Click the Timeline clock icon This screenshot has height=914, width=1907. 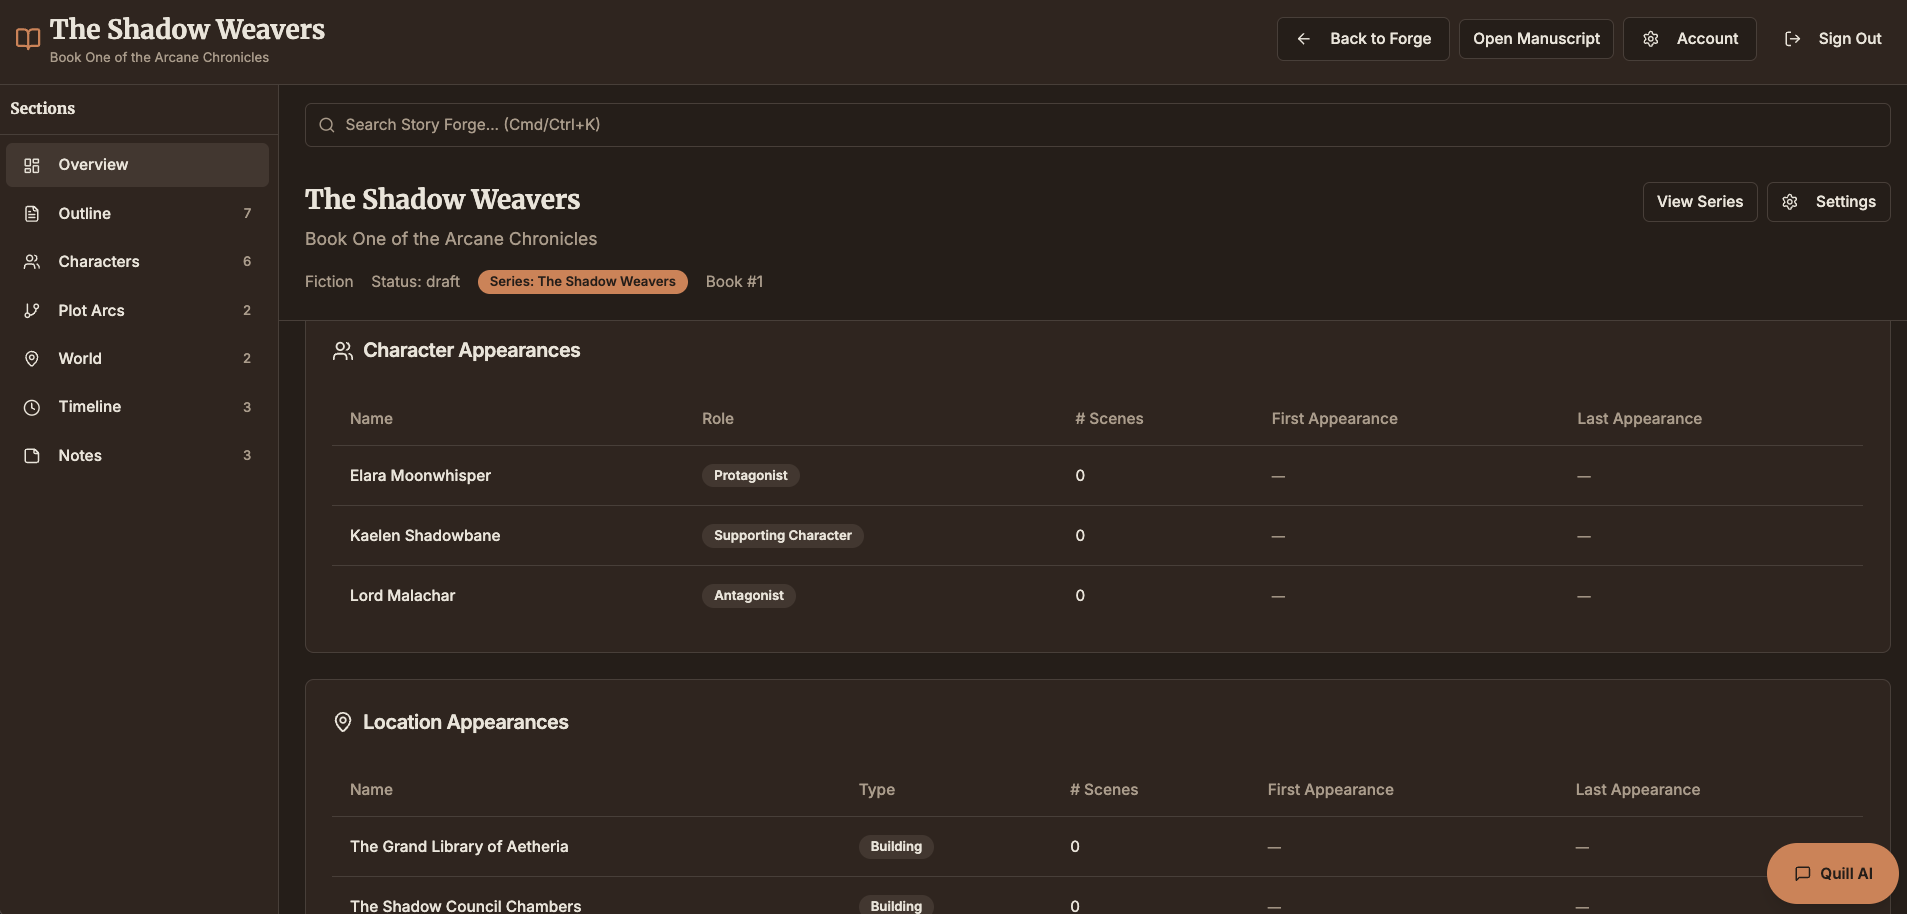(32, 407)
